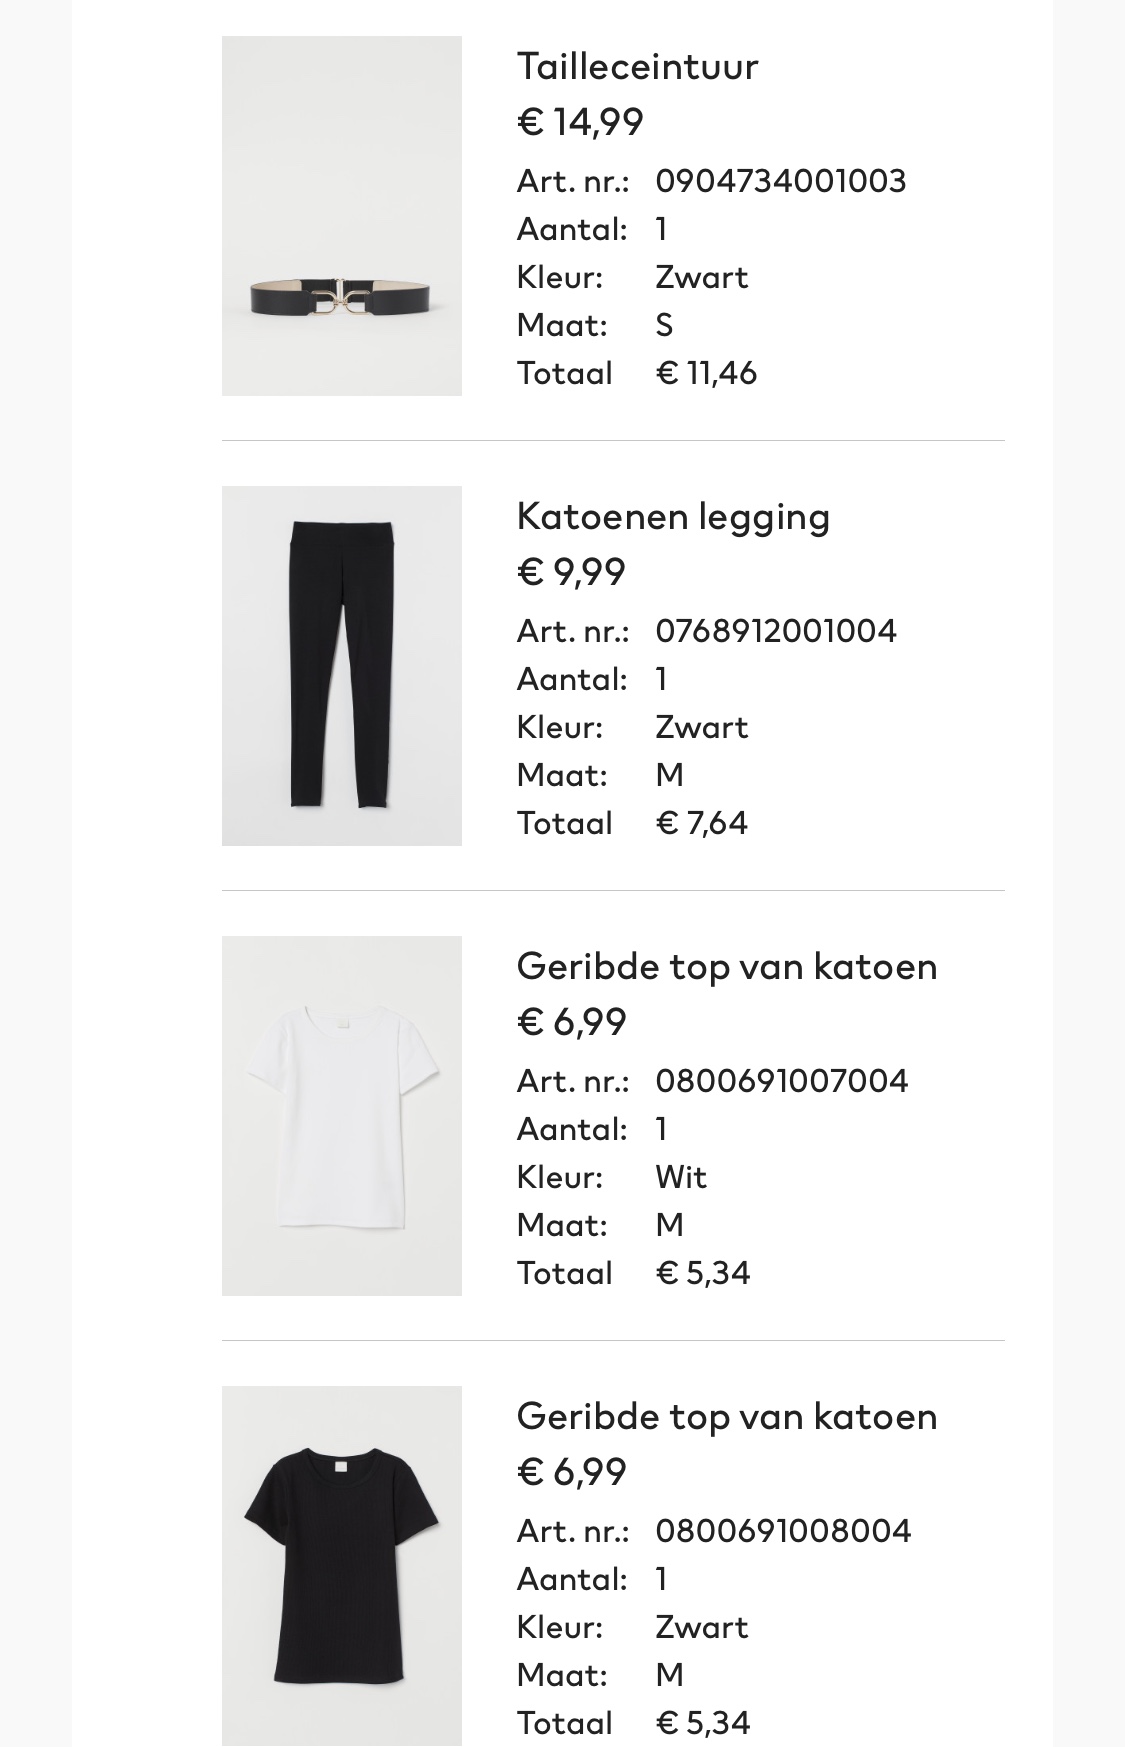Click the white Geribde top van katoen title
Screen dimensions: 1125x1747
tap(727, 967)
